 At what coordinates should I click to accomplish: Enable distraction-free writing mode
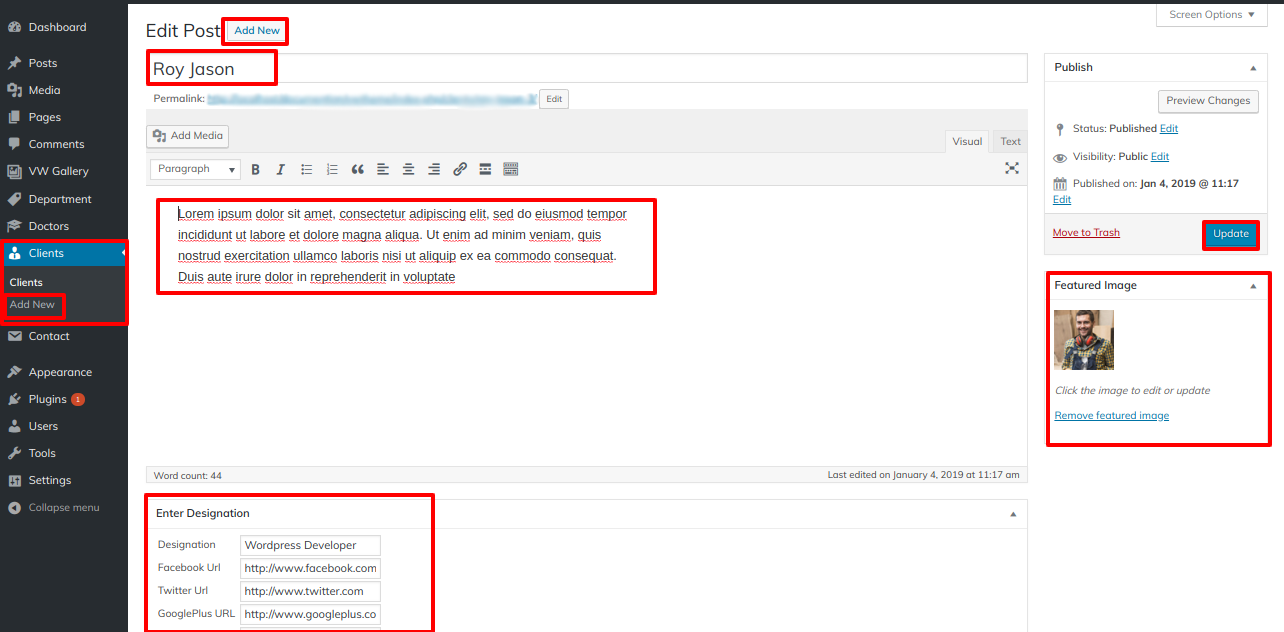pos(1012,169)
